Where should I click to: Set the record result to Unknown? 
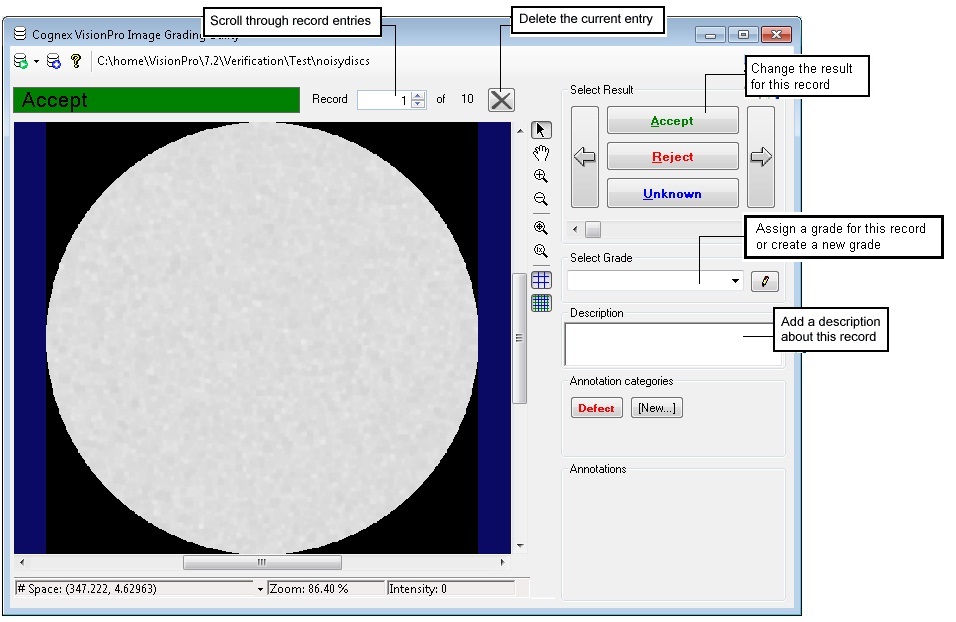672,192
